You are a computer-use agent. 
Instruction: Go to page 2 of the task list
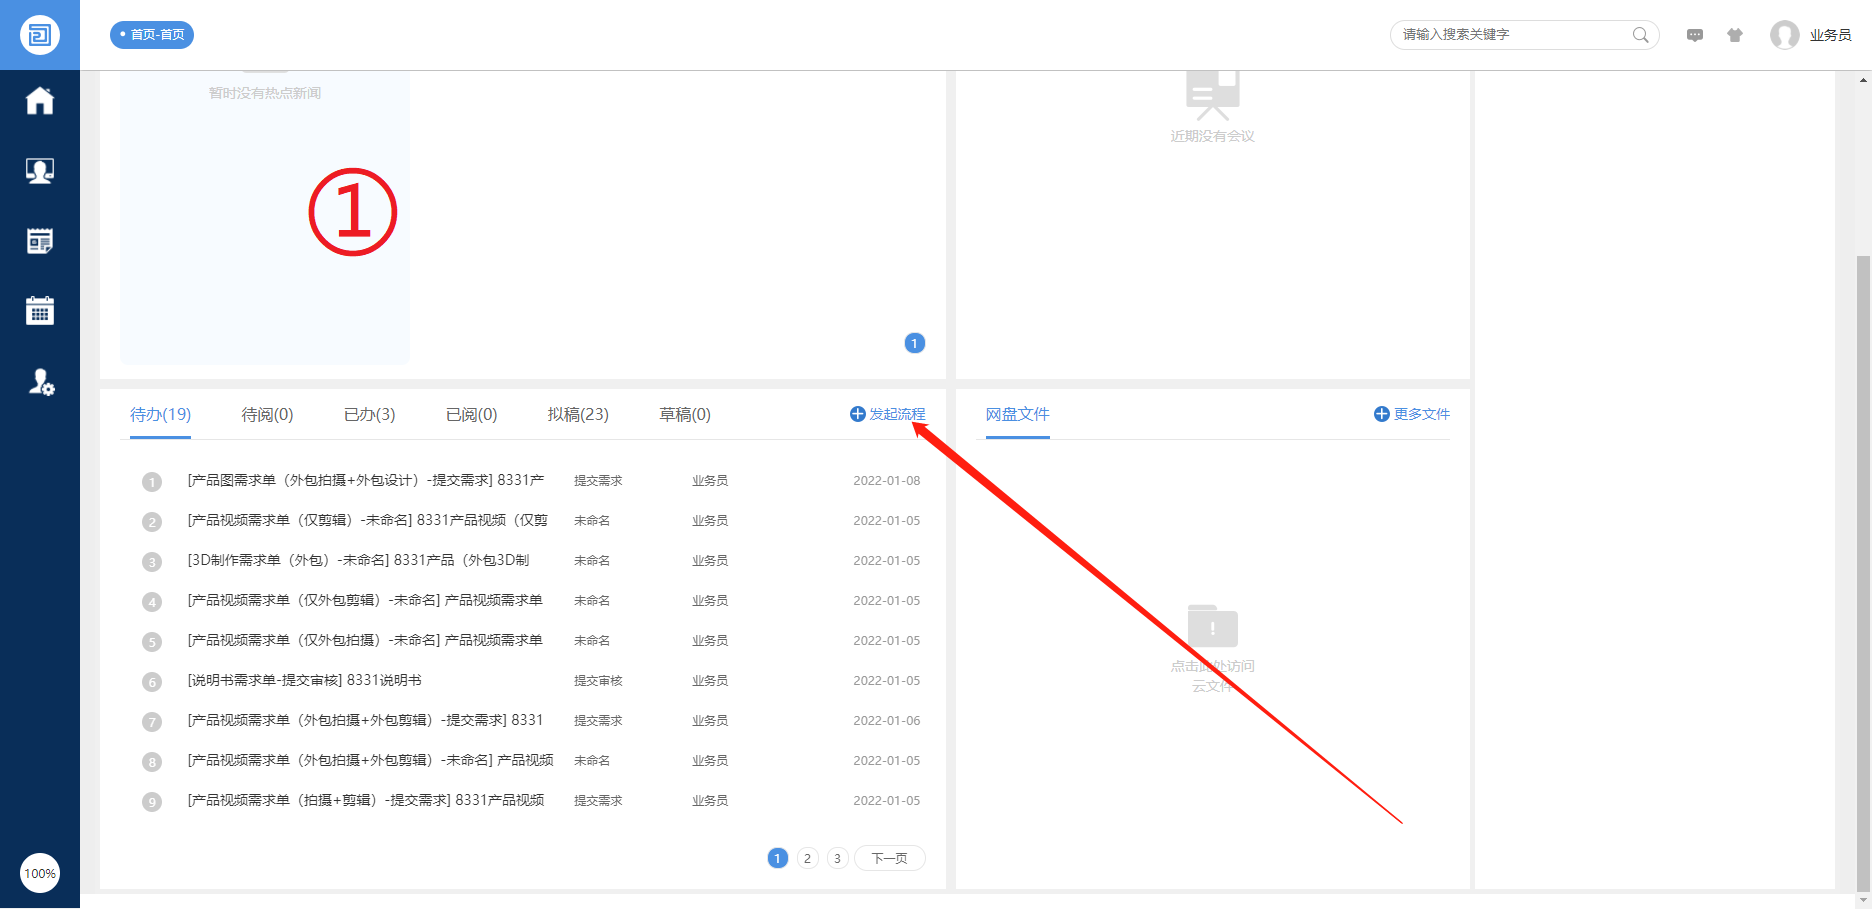click(x=808, y=858)
